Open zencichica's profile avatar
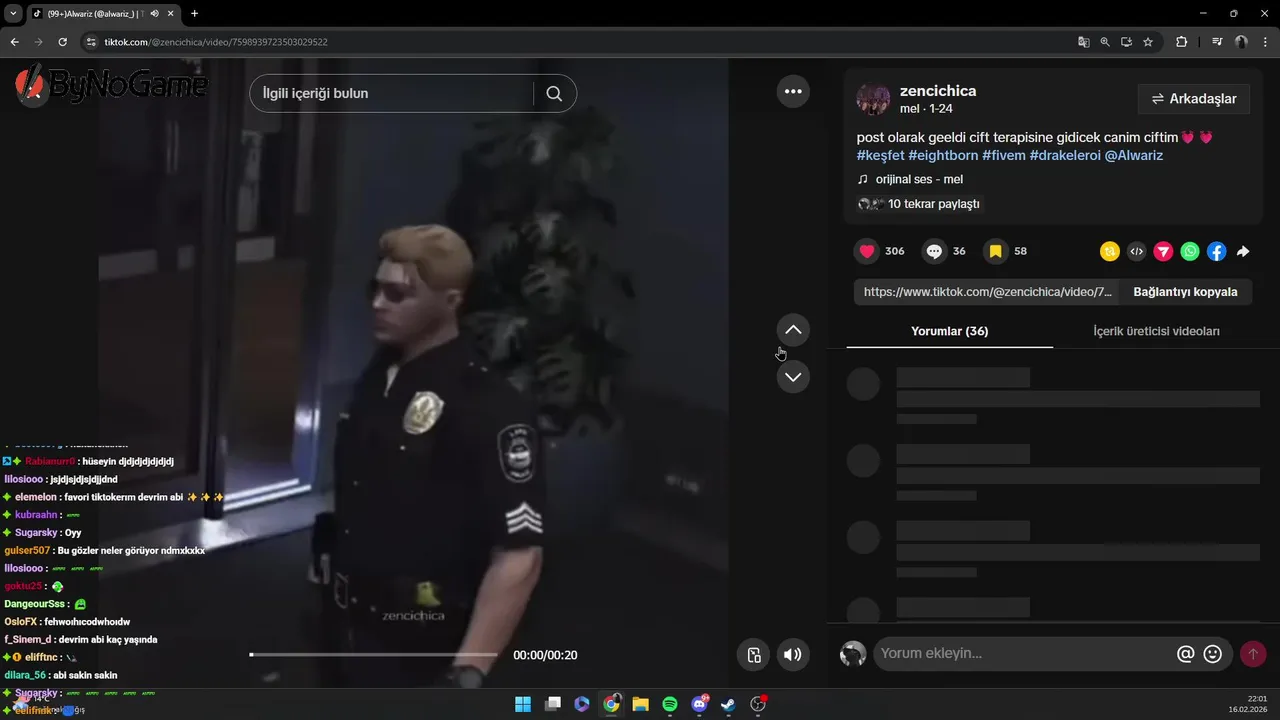 (873, 99)
